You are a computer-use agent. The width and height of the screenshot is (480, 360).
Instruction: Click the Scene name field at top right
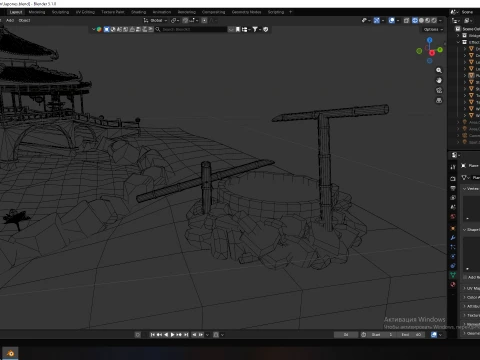(470, 12)
